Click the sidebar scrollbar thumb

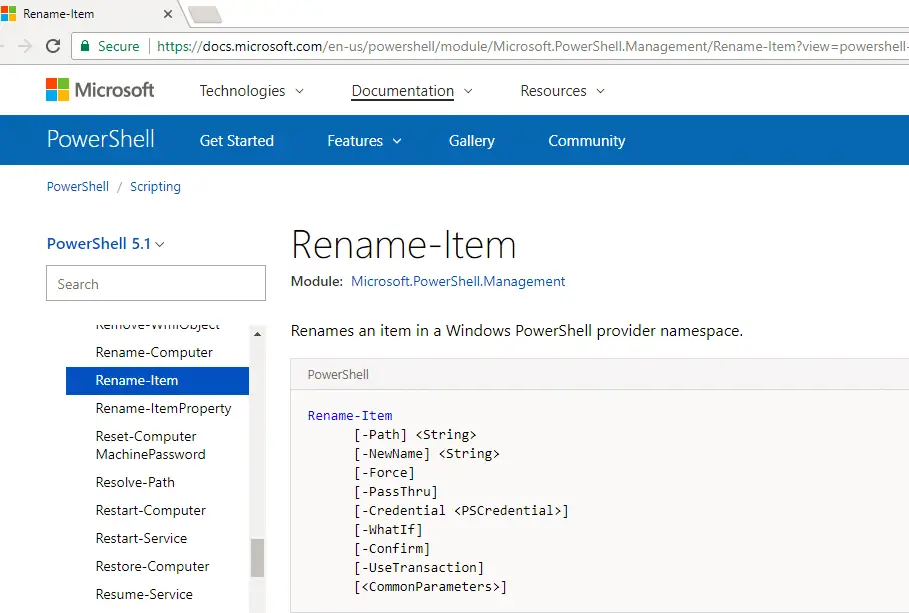(x=257, y=558)
